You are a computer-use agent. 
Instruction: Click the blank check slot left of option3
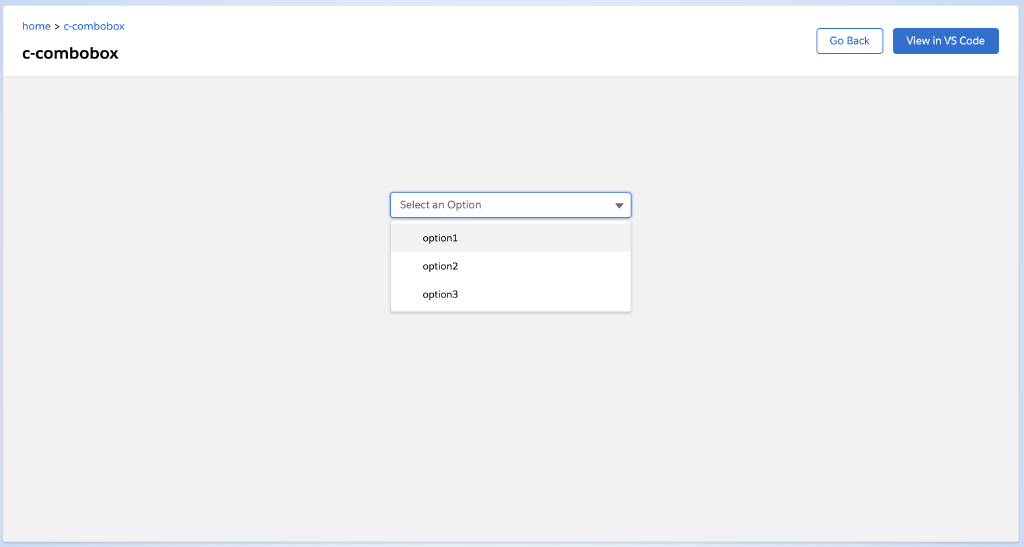coord(407,294)
